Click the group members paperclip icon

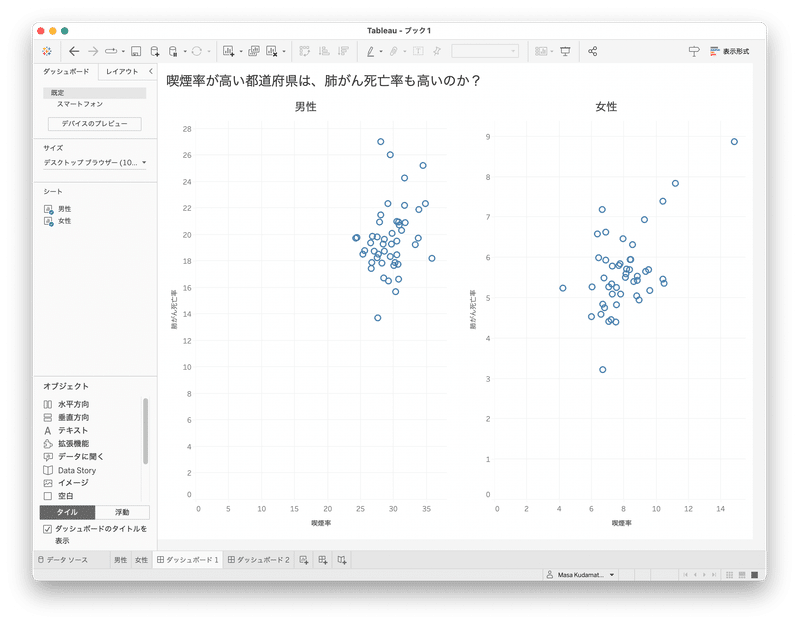pos(394,51)
